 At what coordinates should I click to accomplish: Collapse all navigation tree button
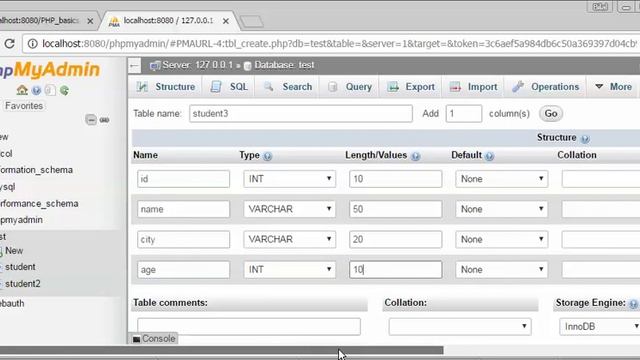click(x=91, y=120)
